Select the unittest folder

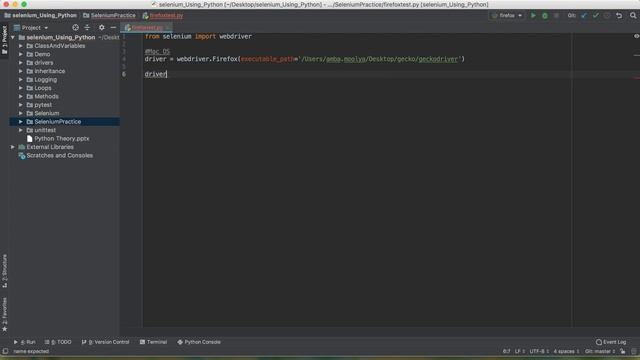coord(45,130)
